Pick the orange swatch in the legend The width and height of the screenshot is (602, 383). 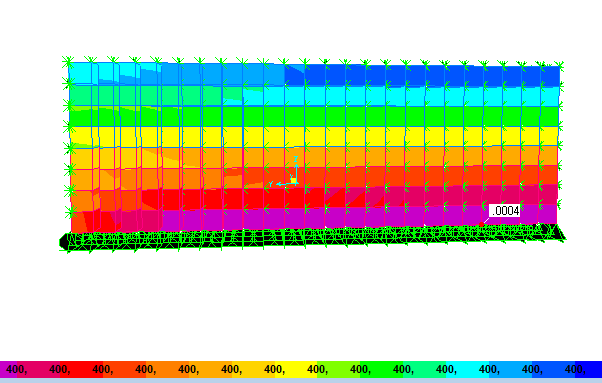tap(167, 369)
